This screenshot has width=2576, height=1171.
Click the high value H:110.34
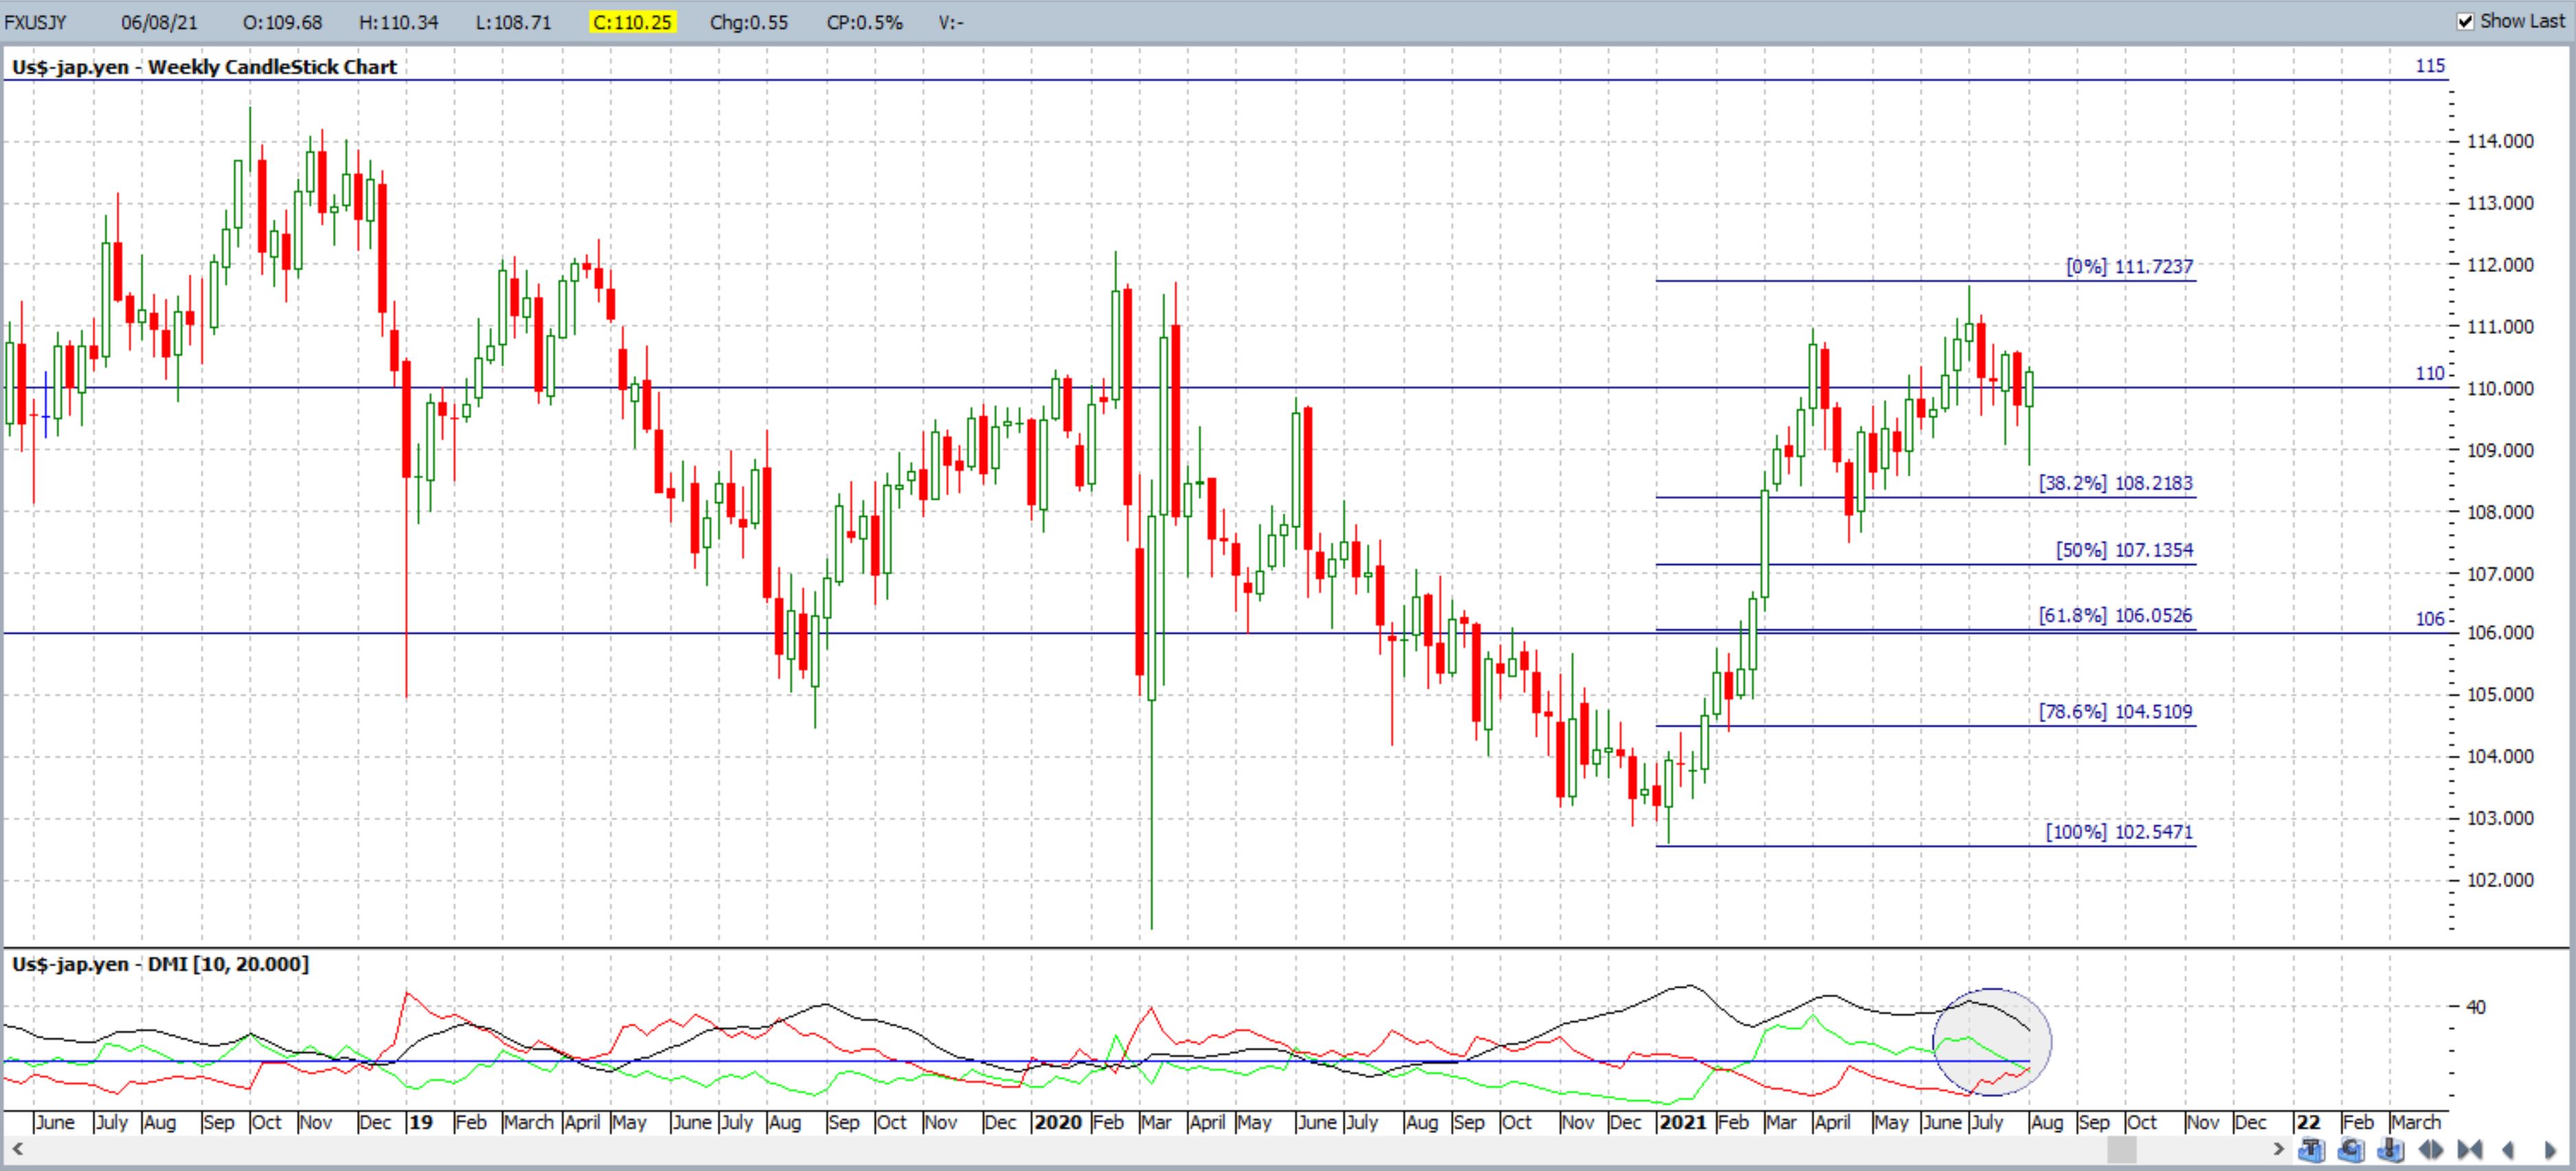tap(398, 22)
